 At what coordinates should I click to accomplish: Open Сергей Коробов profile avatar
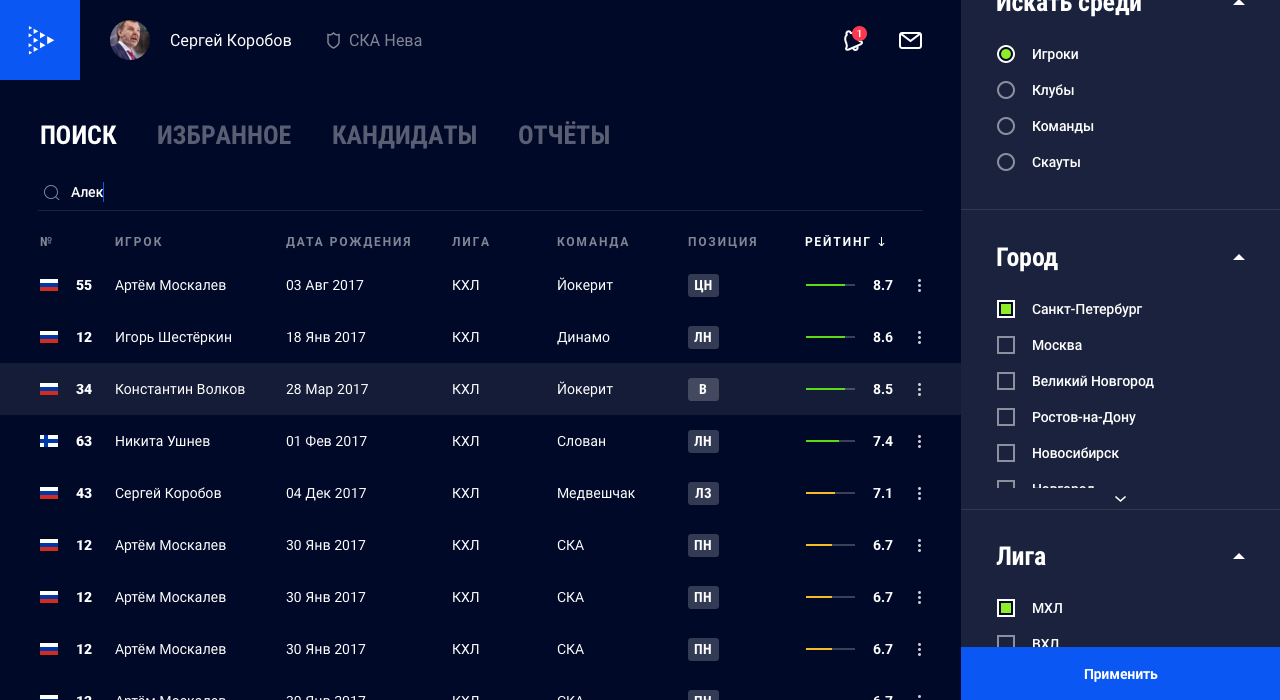tap(130, 40)
